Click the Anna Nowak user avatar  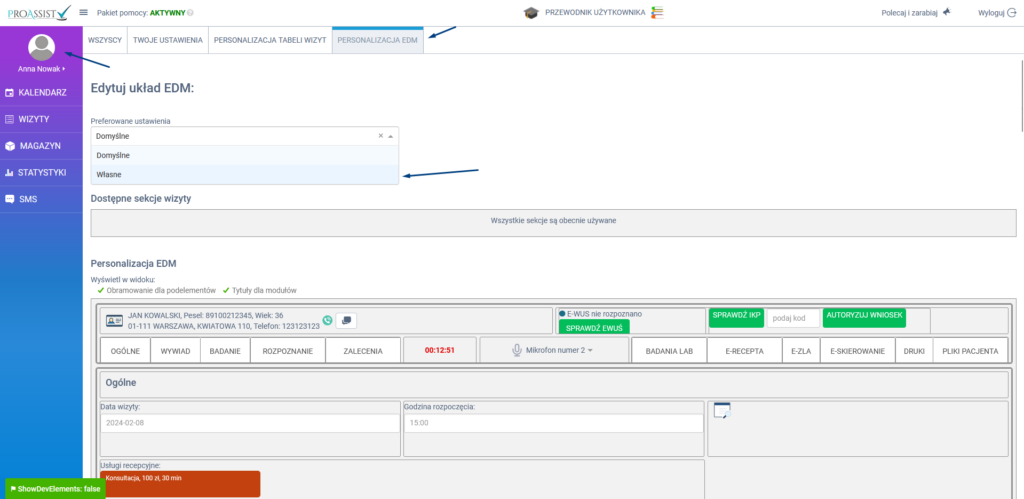(x=41, y=47)
